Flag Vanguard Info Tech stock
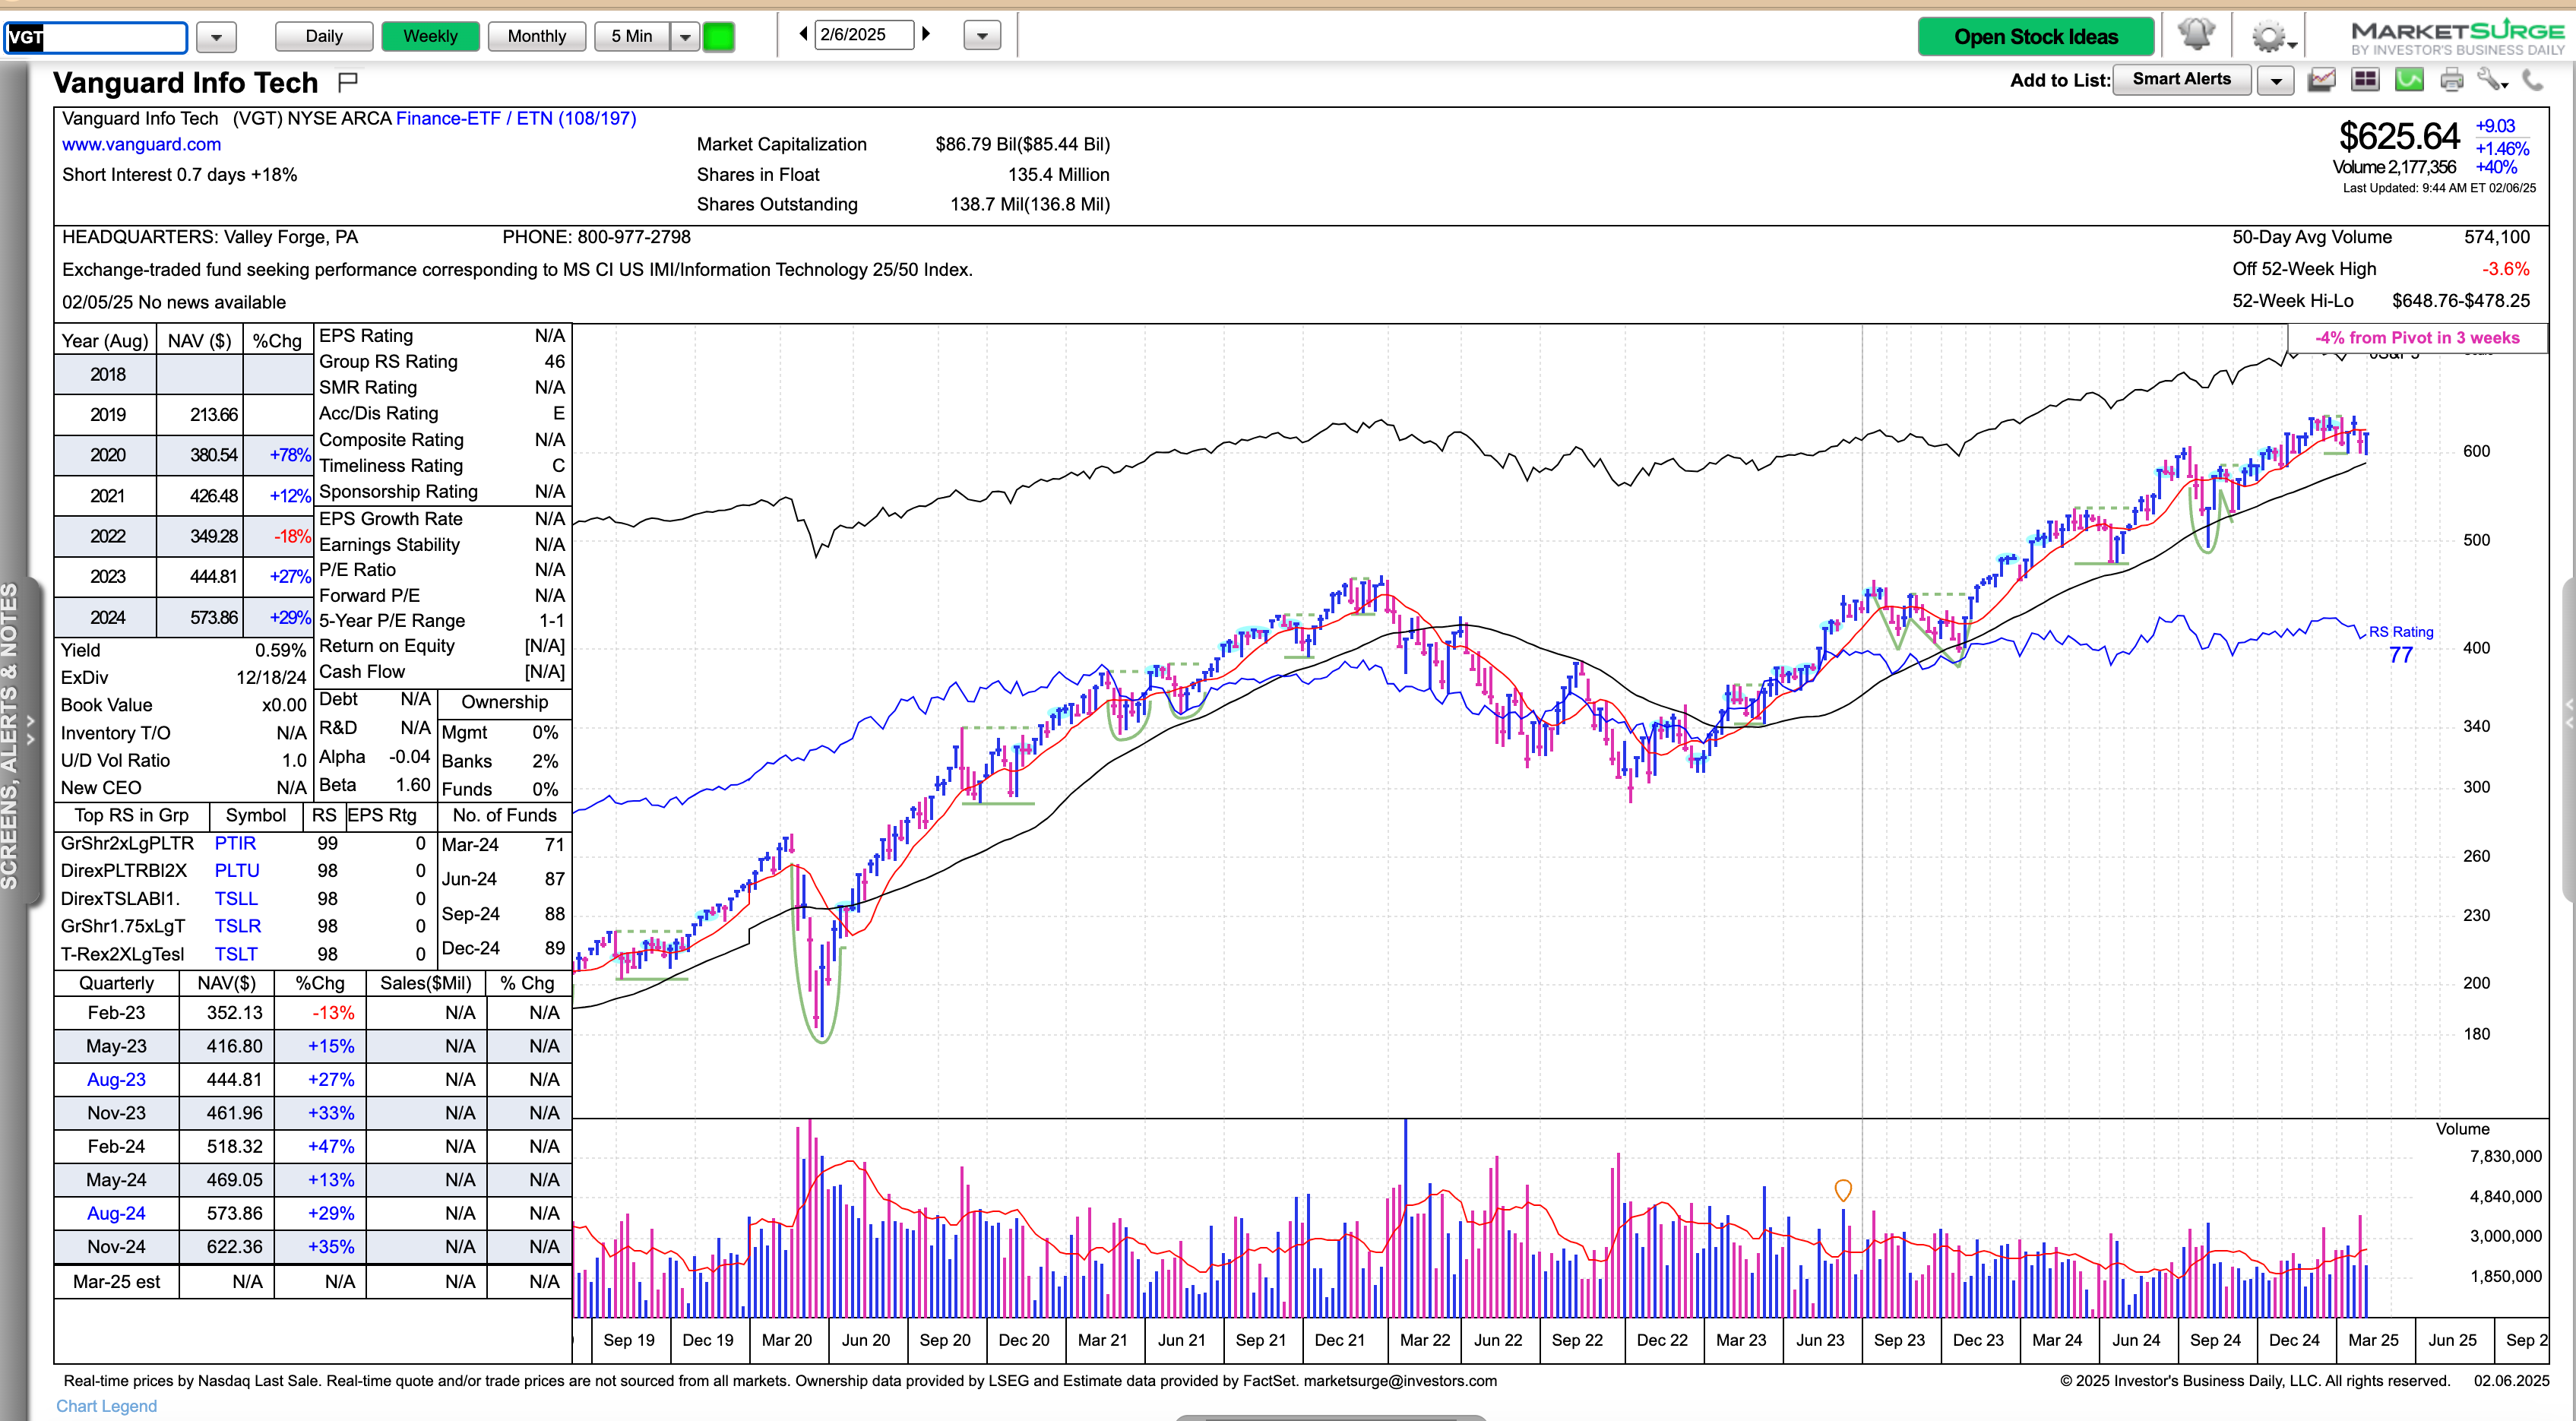 (347, 81)
